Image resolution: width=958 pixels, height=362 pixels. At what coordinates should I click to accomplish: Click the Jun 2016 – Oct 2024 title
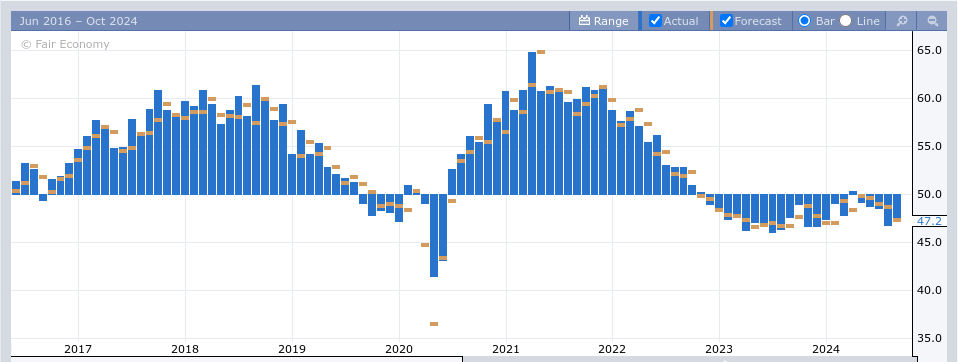[78, 21]
